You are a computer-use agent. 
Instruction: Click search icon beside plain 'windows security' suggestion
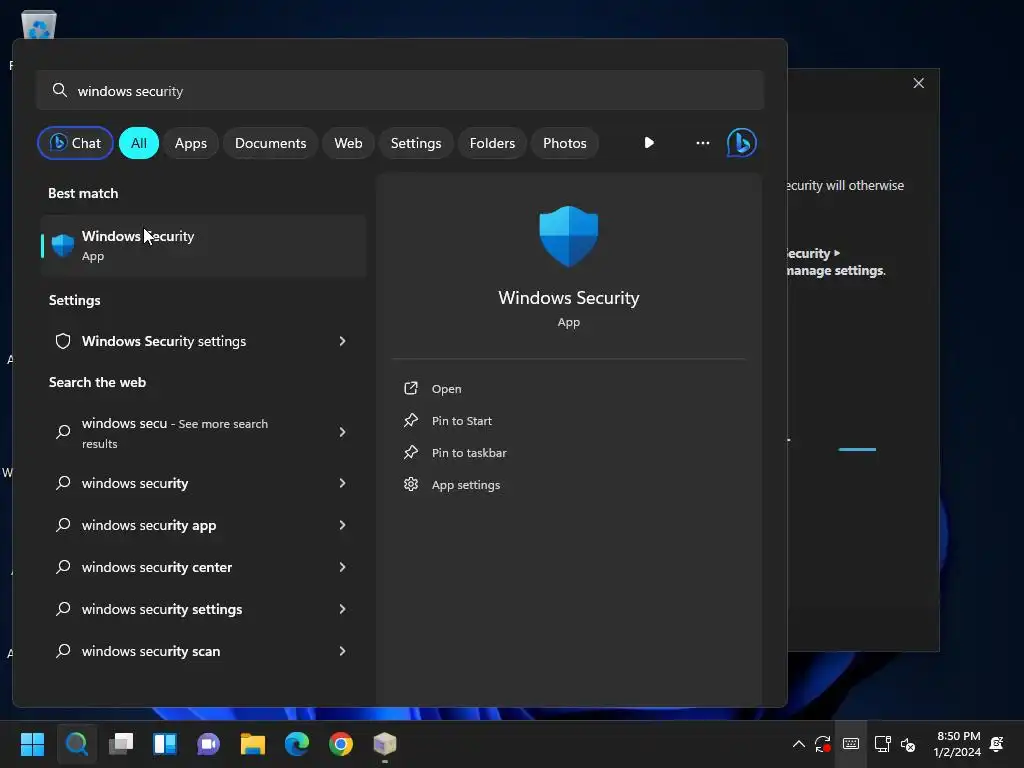coord(63,483)
